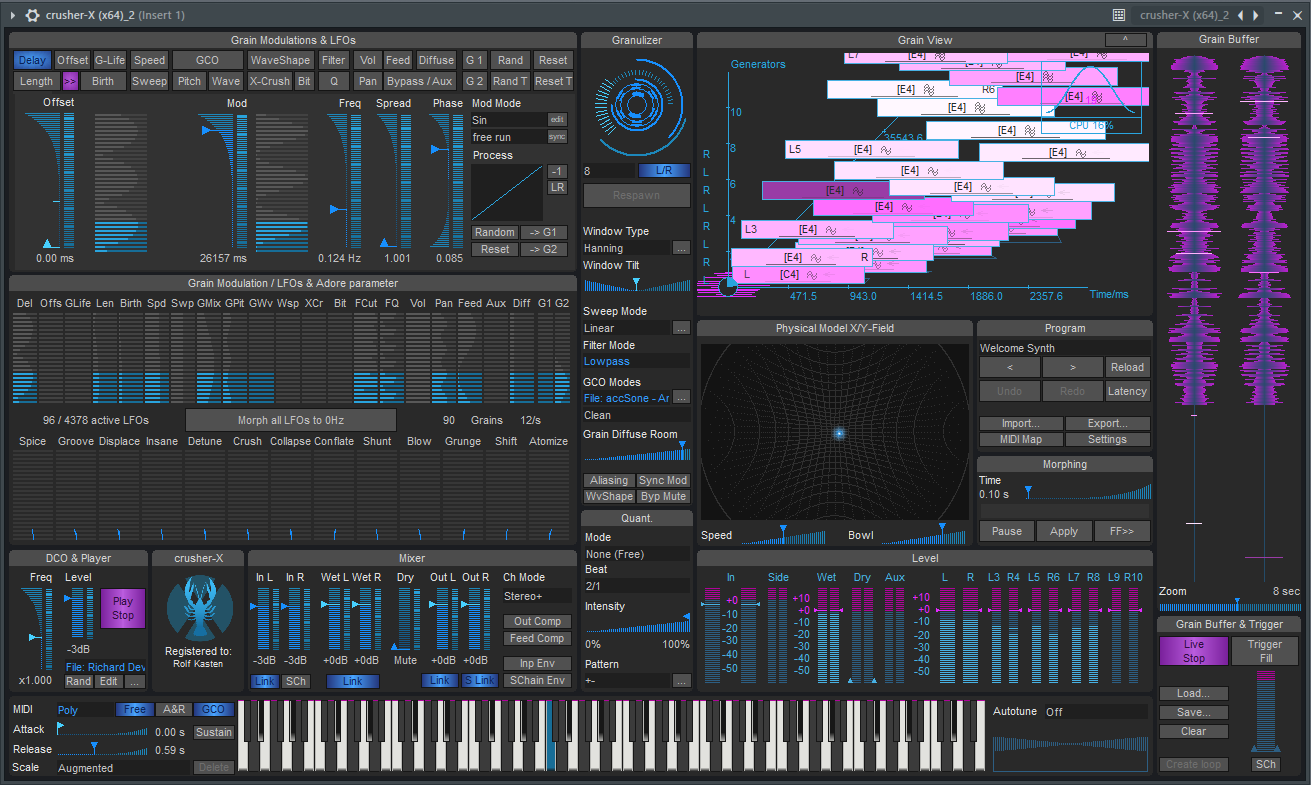Toggle the Sustain button
This screenshot has width=1311, height=785.
(214, 732)
